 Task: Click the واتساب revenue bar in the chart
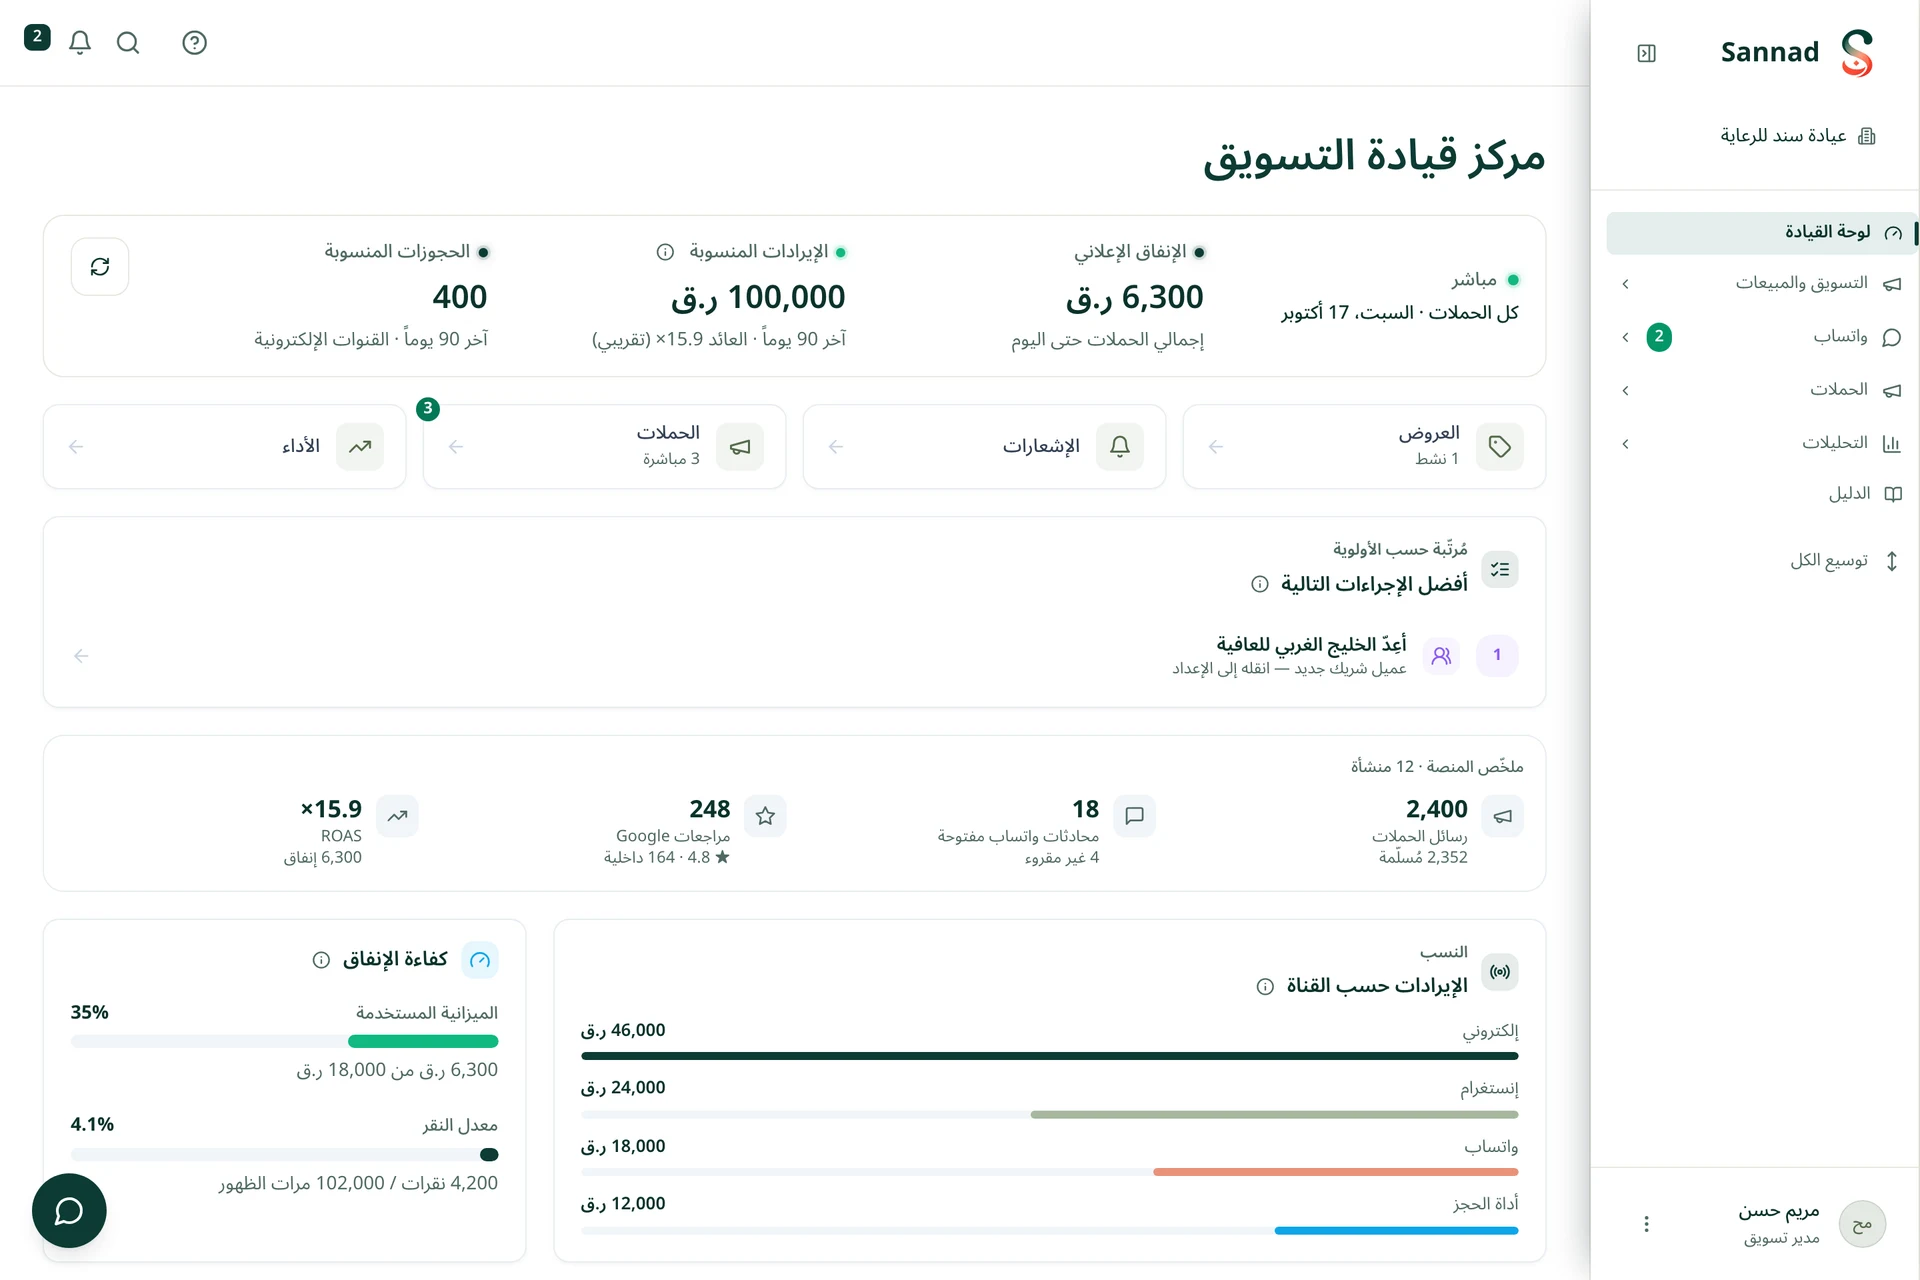1049,1172
